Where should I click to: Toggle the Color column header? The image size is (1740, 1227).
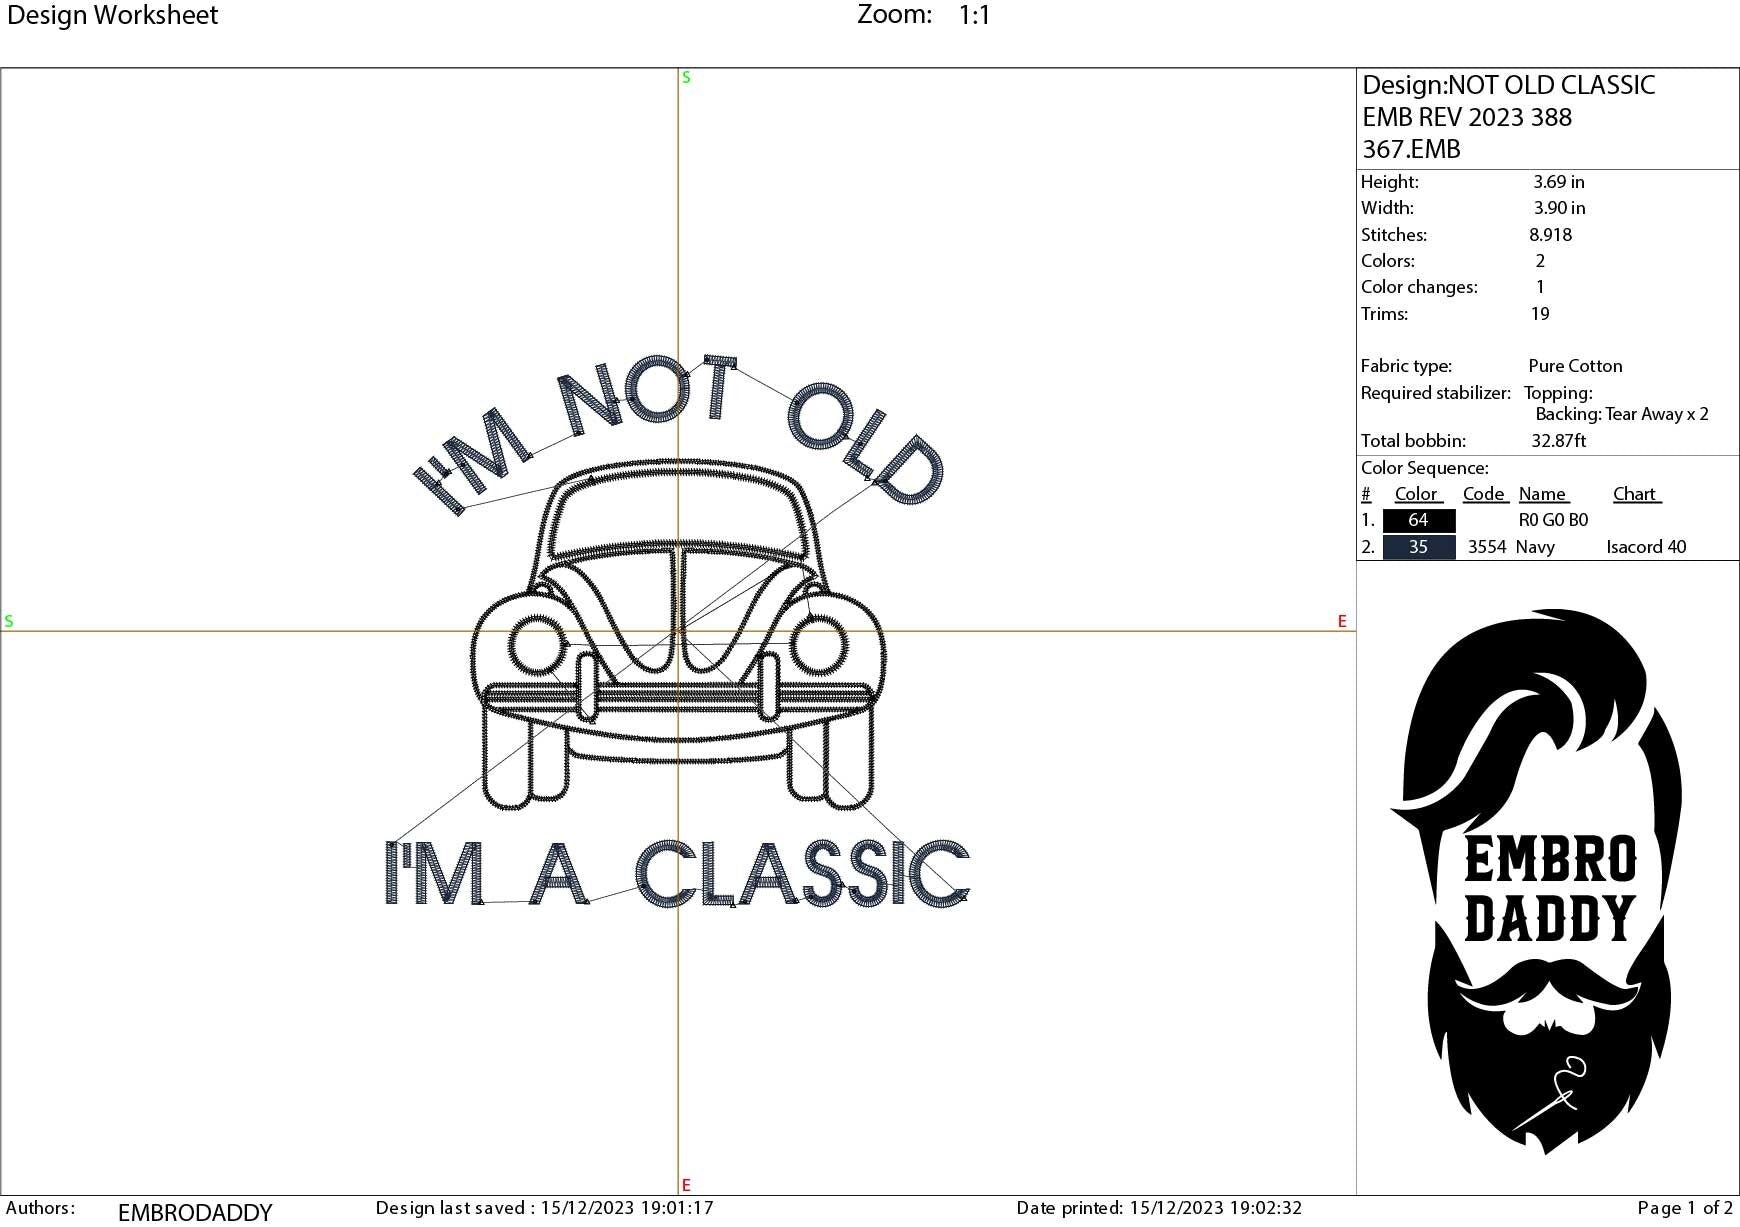tap(1416, 493)
